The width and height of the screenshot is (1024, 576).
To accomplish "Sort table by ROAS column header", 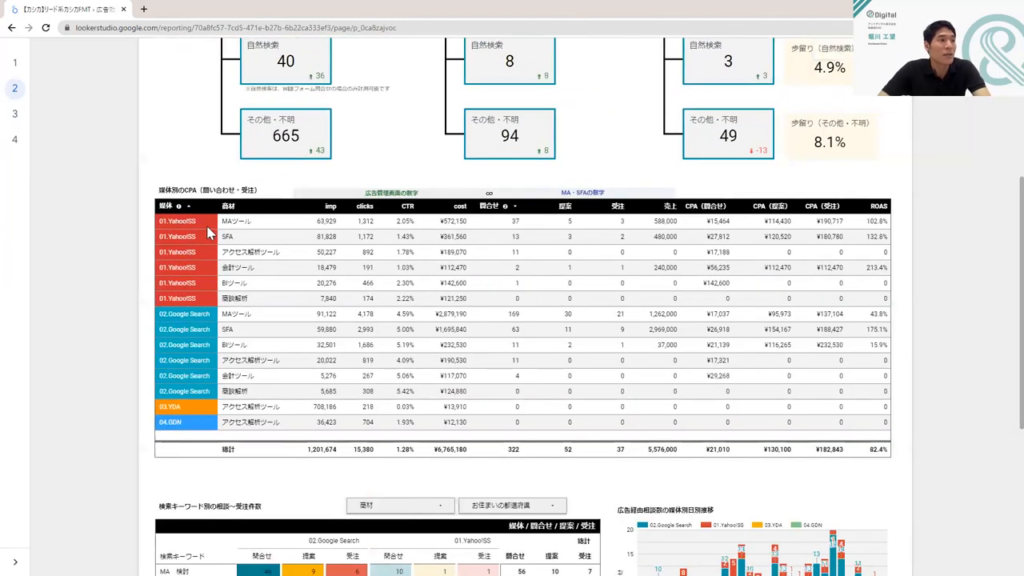I will (876, 206).
